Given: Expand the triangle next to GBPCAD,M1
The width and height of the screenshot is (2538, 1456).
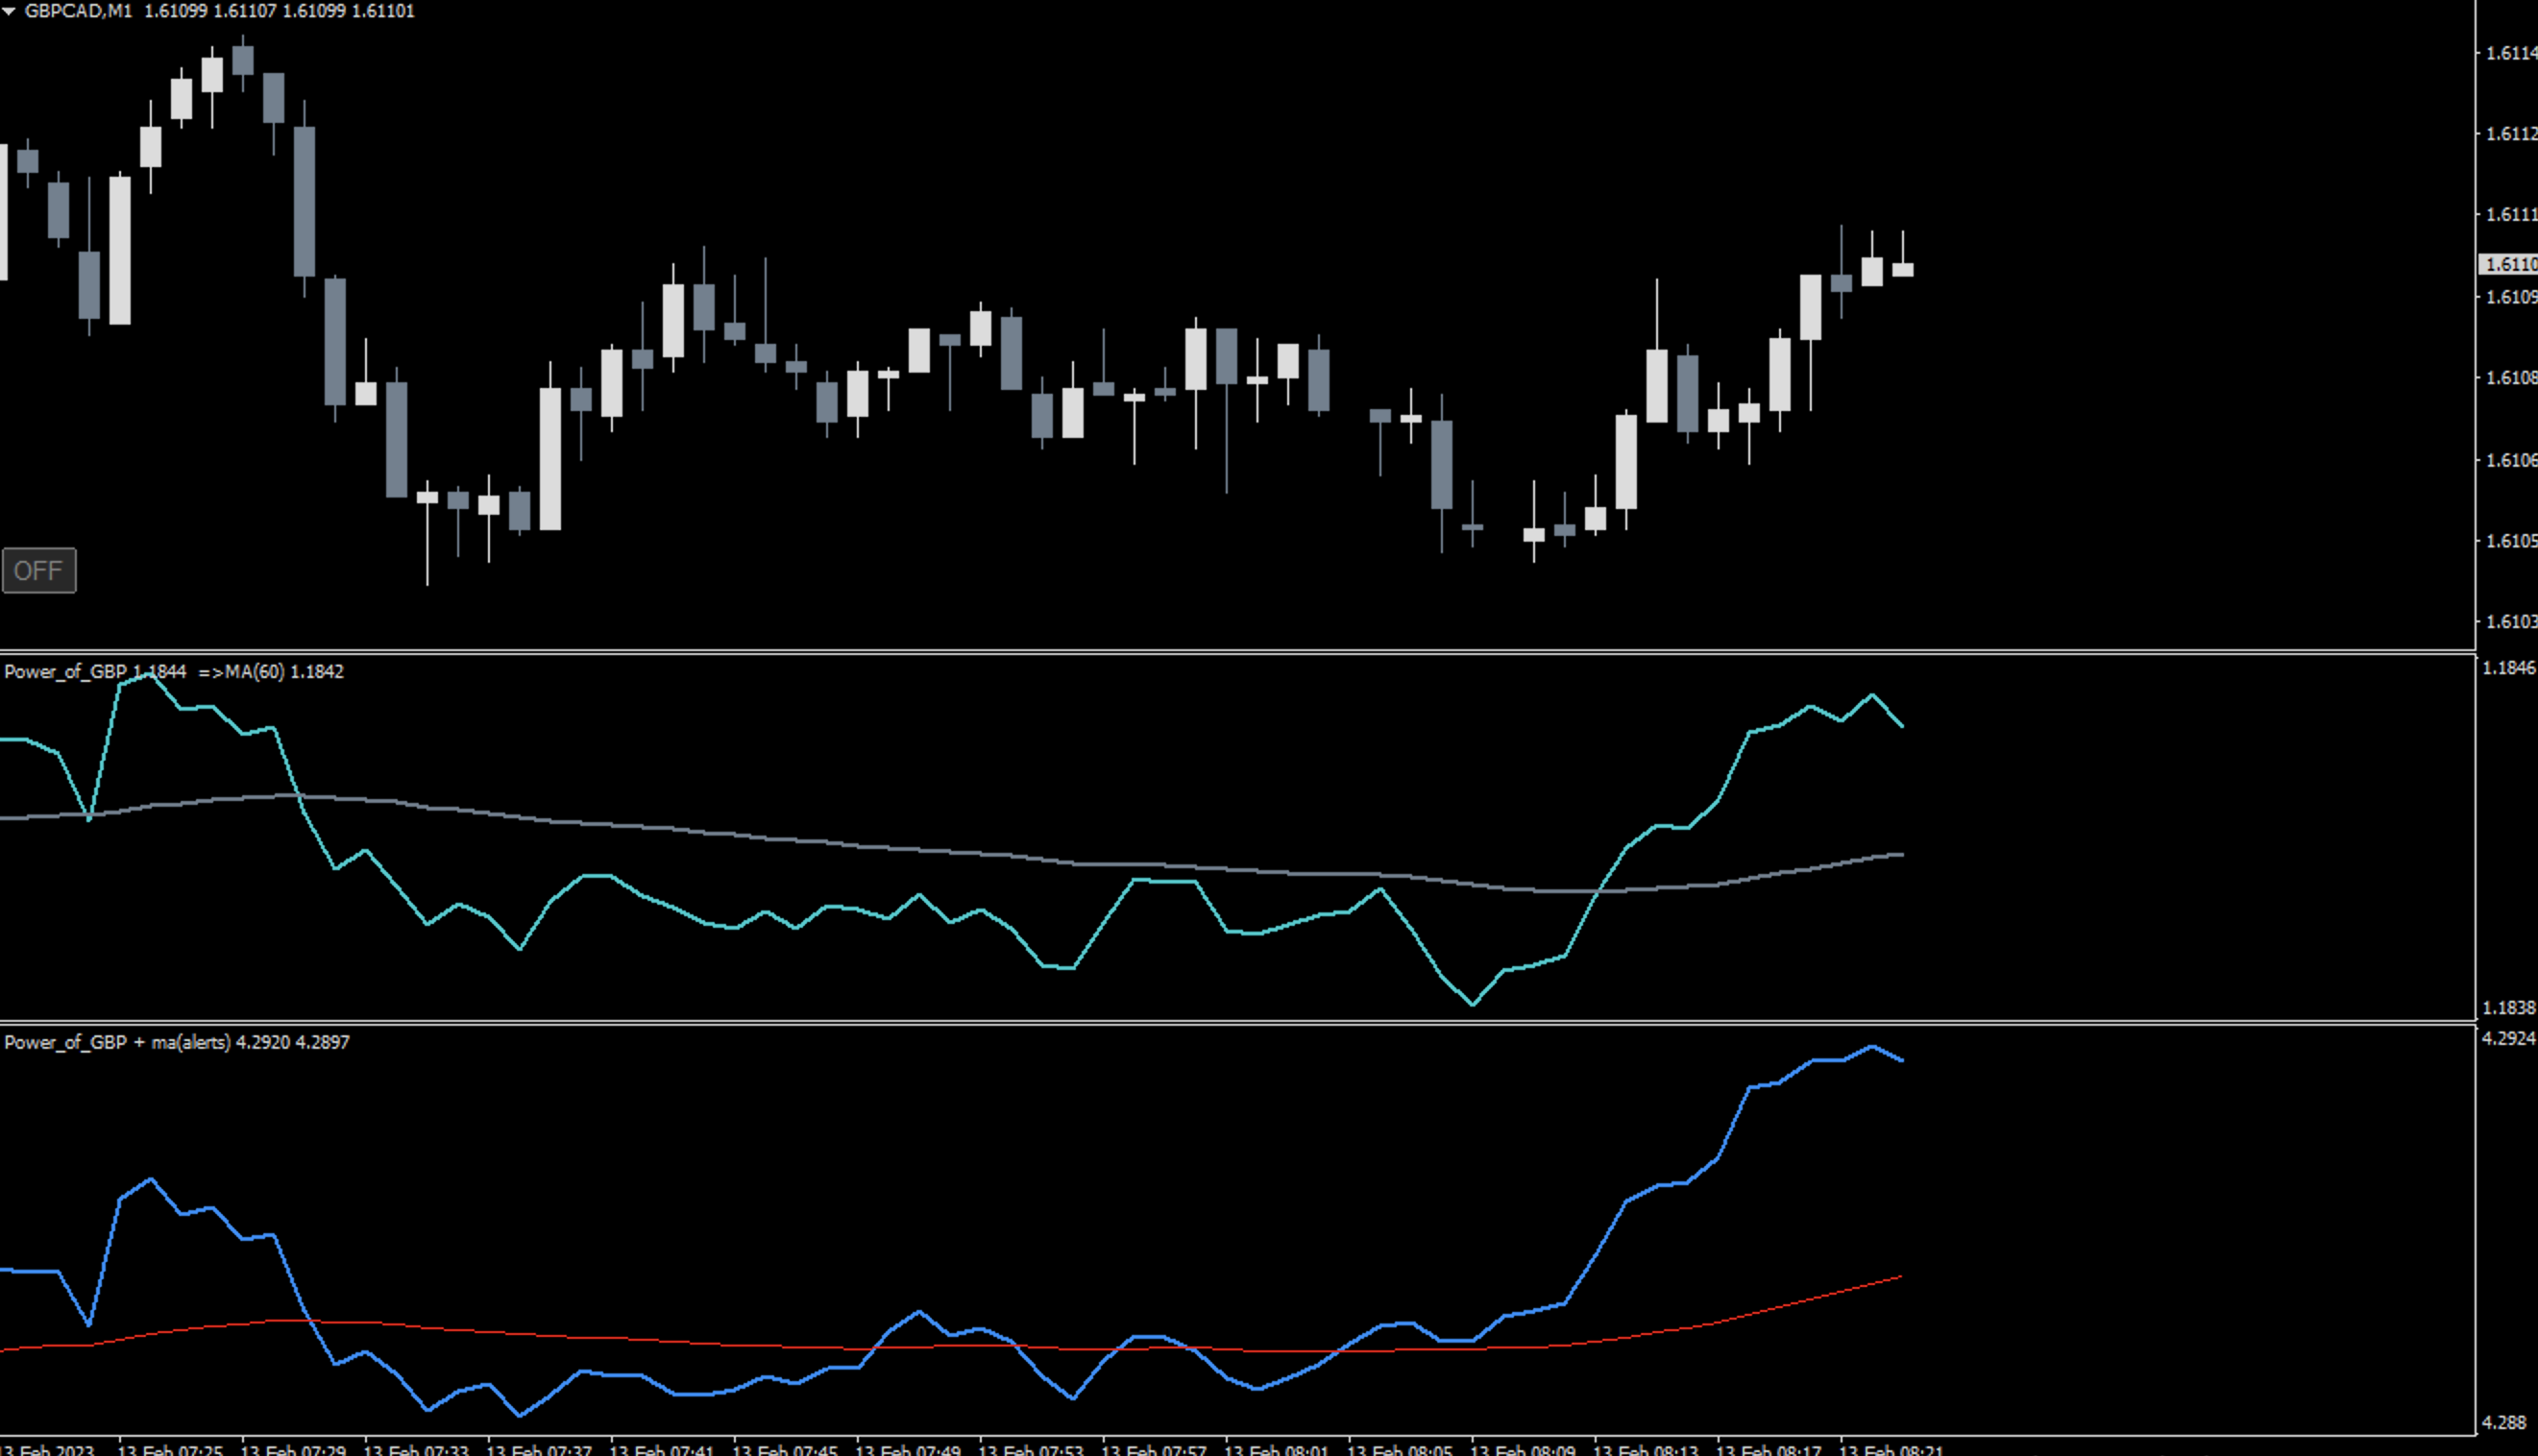Looking at the screenshot, I should (x=9, y=11).
